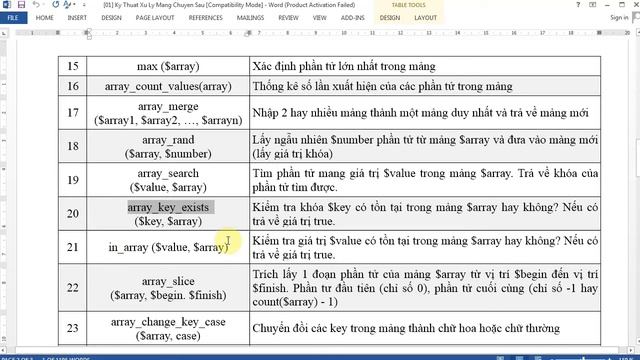Click the Redo/Repeat circular arrow icon
This screenshot has width=640, height=360.
56,5
